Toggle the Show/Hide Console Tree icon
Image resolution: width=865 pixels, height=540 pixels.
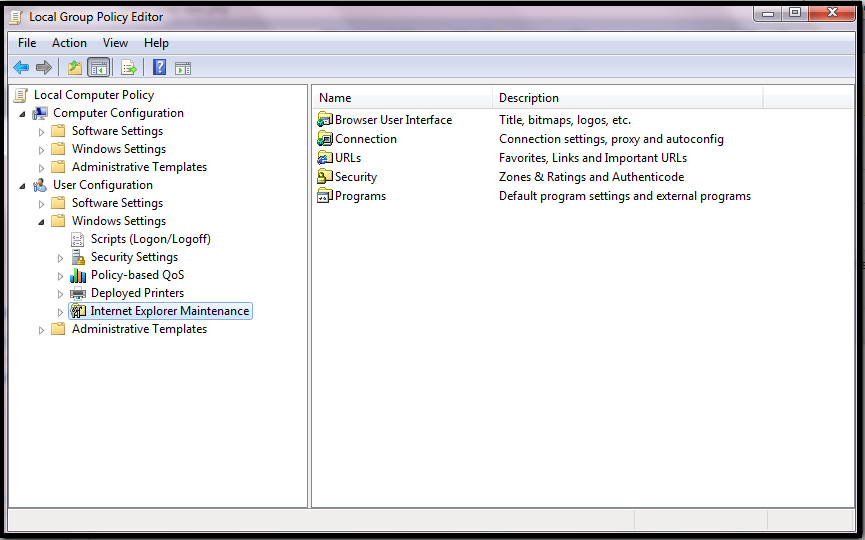click(99, 68)
